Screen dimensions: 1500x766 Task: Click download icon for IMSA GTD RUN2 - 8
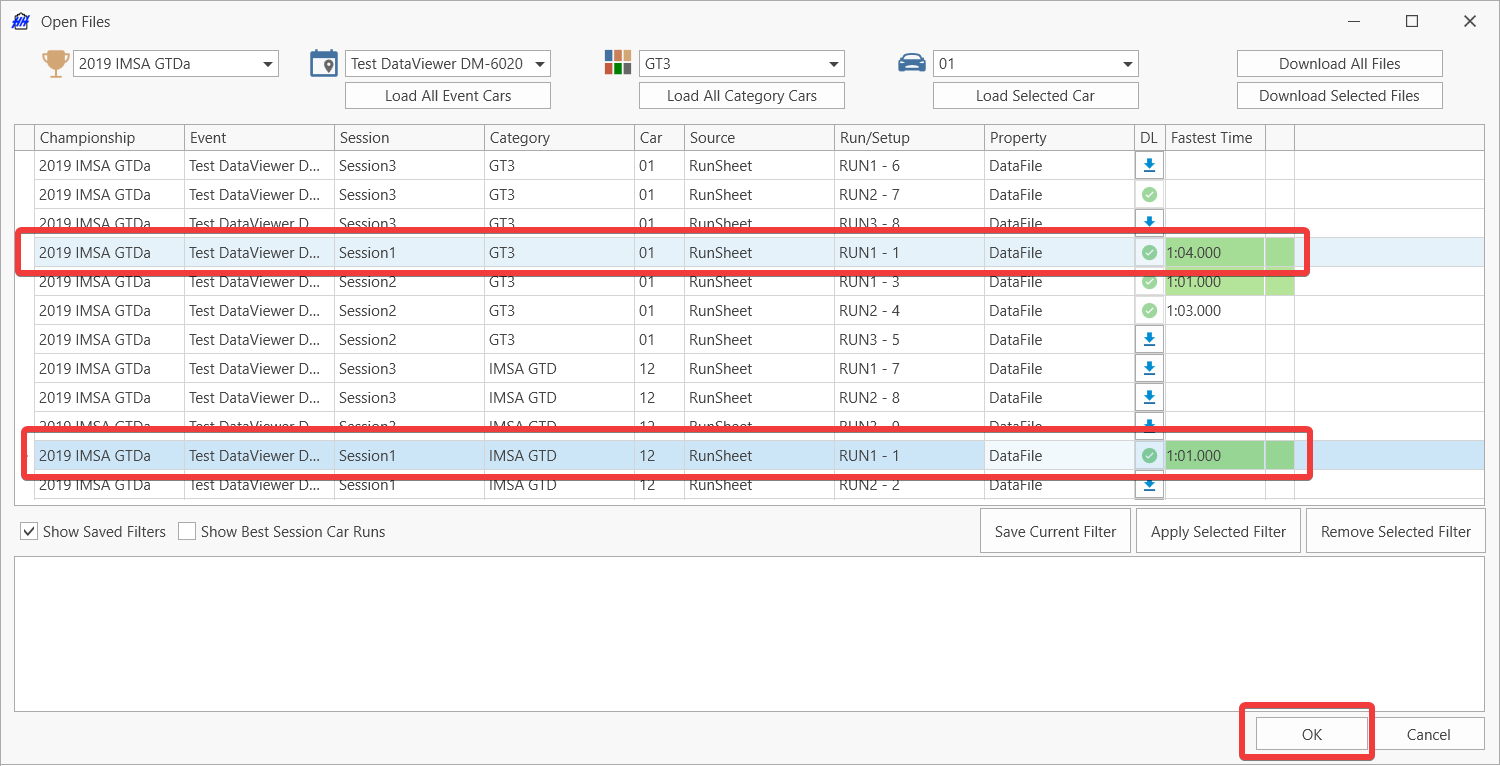[x=1149, y=398]
